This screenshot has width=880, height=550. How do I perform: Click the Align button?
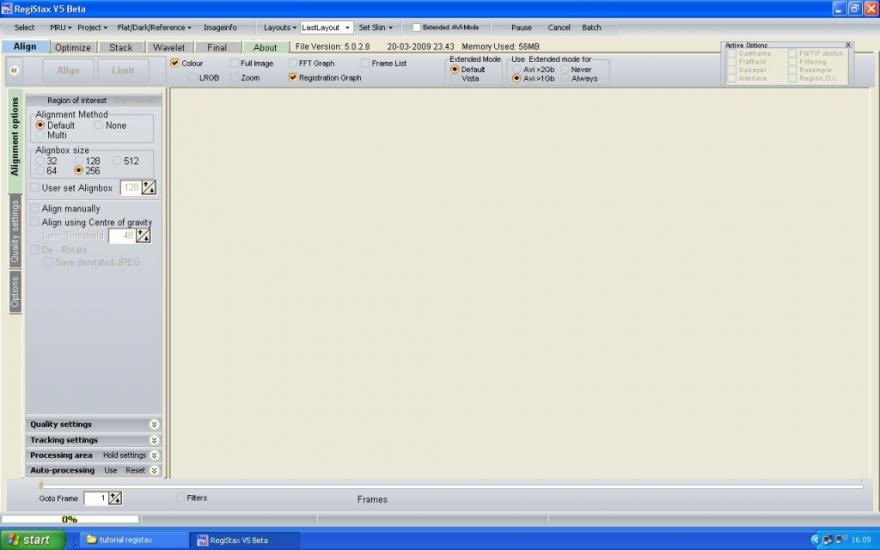tap(68, 71)
